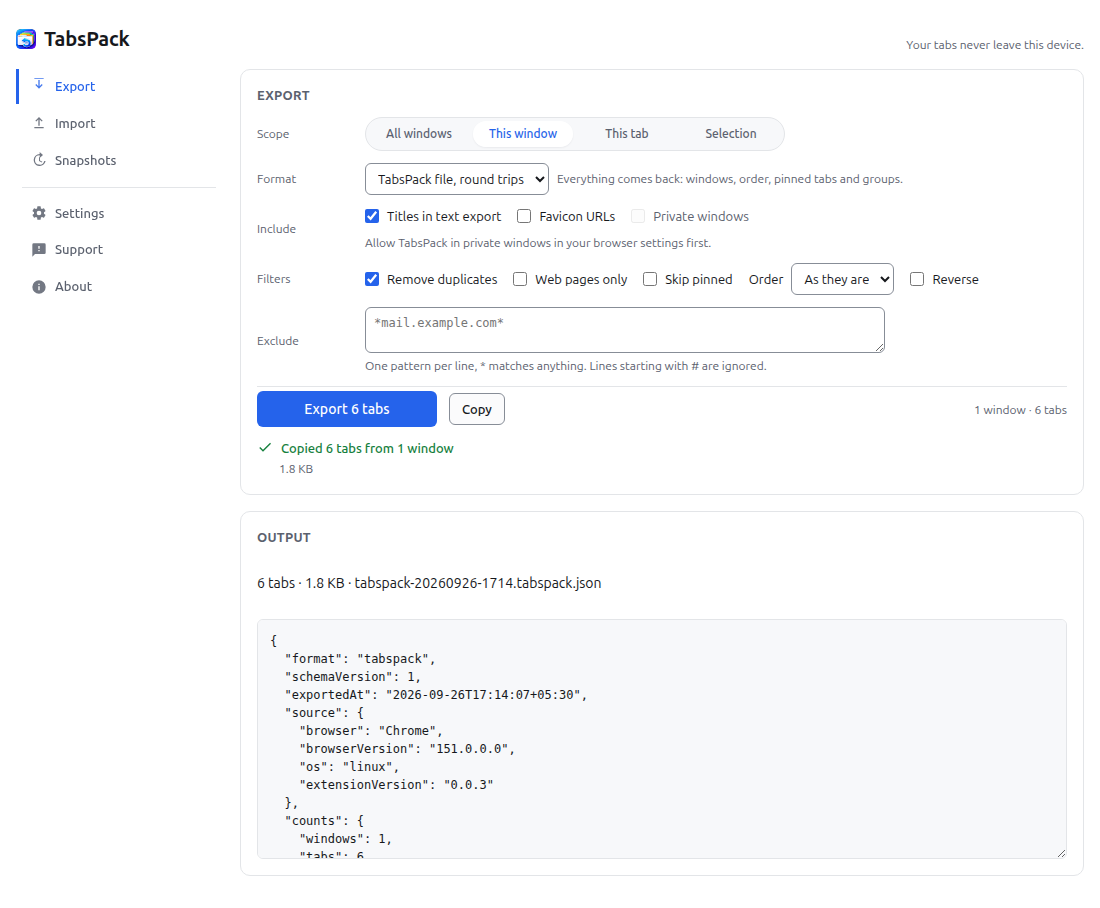
Task: Open About from the sidebar
Action: pos(117,286)
